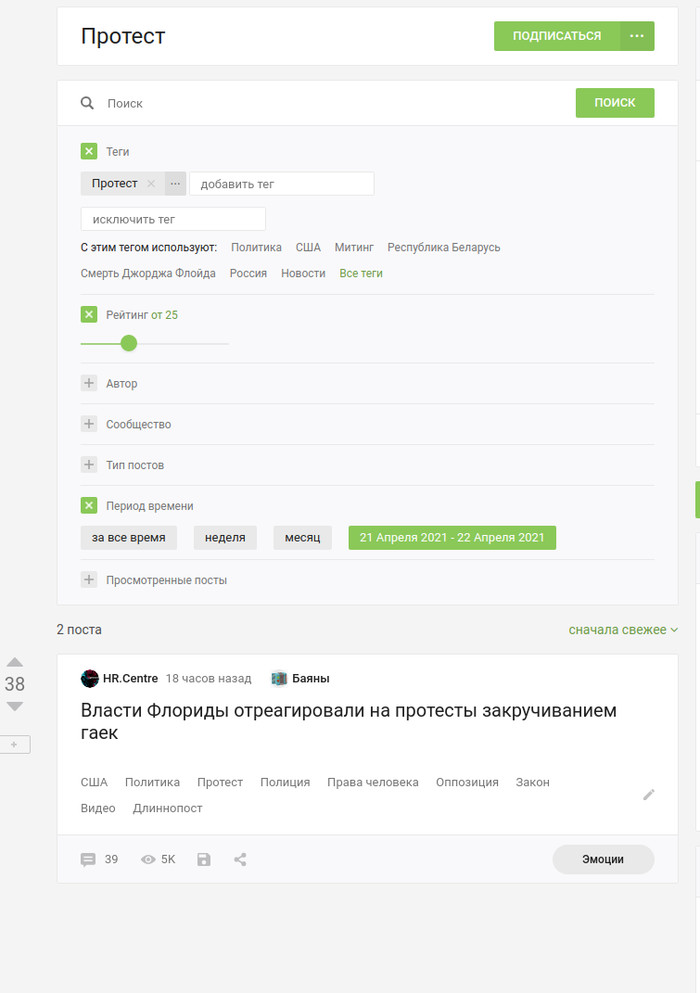Open the сначала свежее sort dropdown
This screenshot has width=700, height=993.
point(623,630)
